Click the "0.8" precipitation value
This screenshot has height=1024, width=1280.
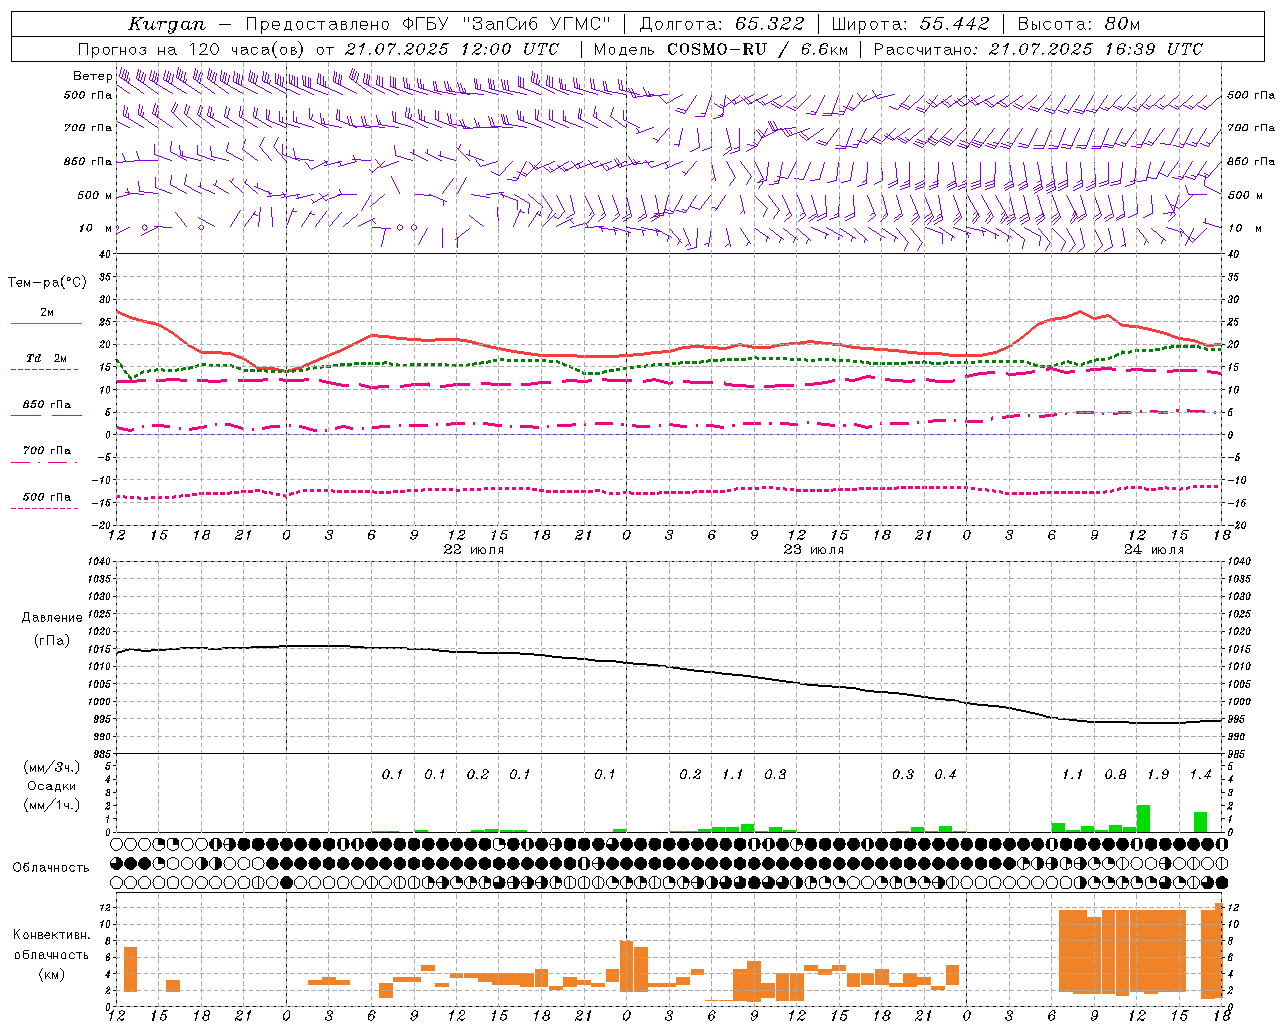click(1115, 775)
